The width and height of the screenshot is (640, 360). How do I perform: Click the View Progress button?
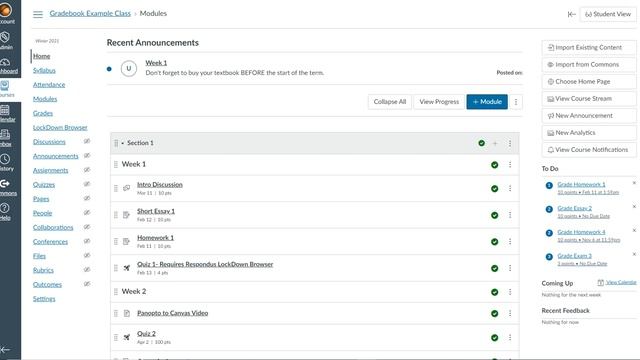pos(439,102)
